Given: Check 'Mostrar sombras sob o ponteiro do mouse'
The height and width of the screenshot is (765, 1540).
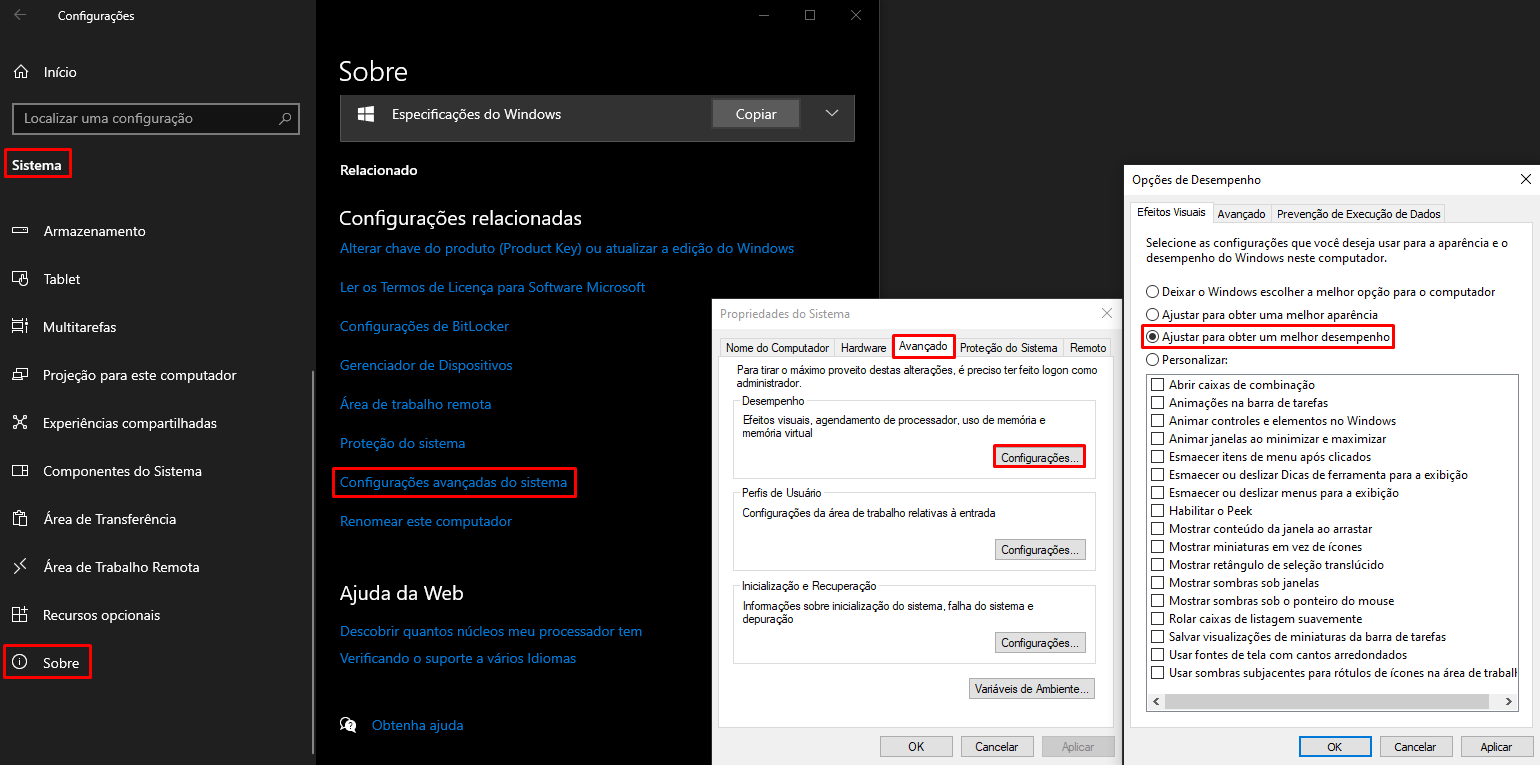Looking at the screenshot, I should [1158, 601].
